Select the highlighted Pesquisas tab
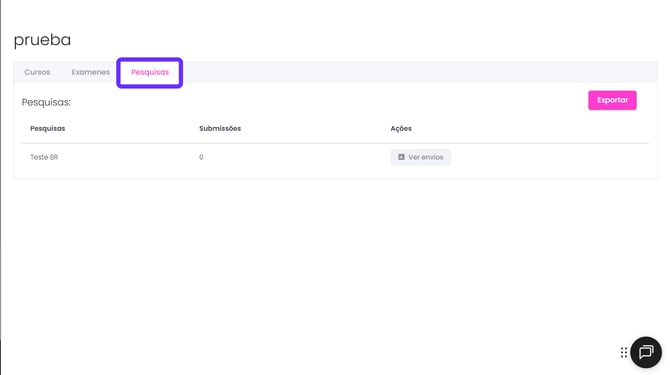The image size is (670, 375). pos(150,72)
